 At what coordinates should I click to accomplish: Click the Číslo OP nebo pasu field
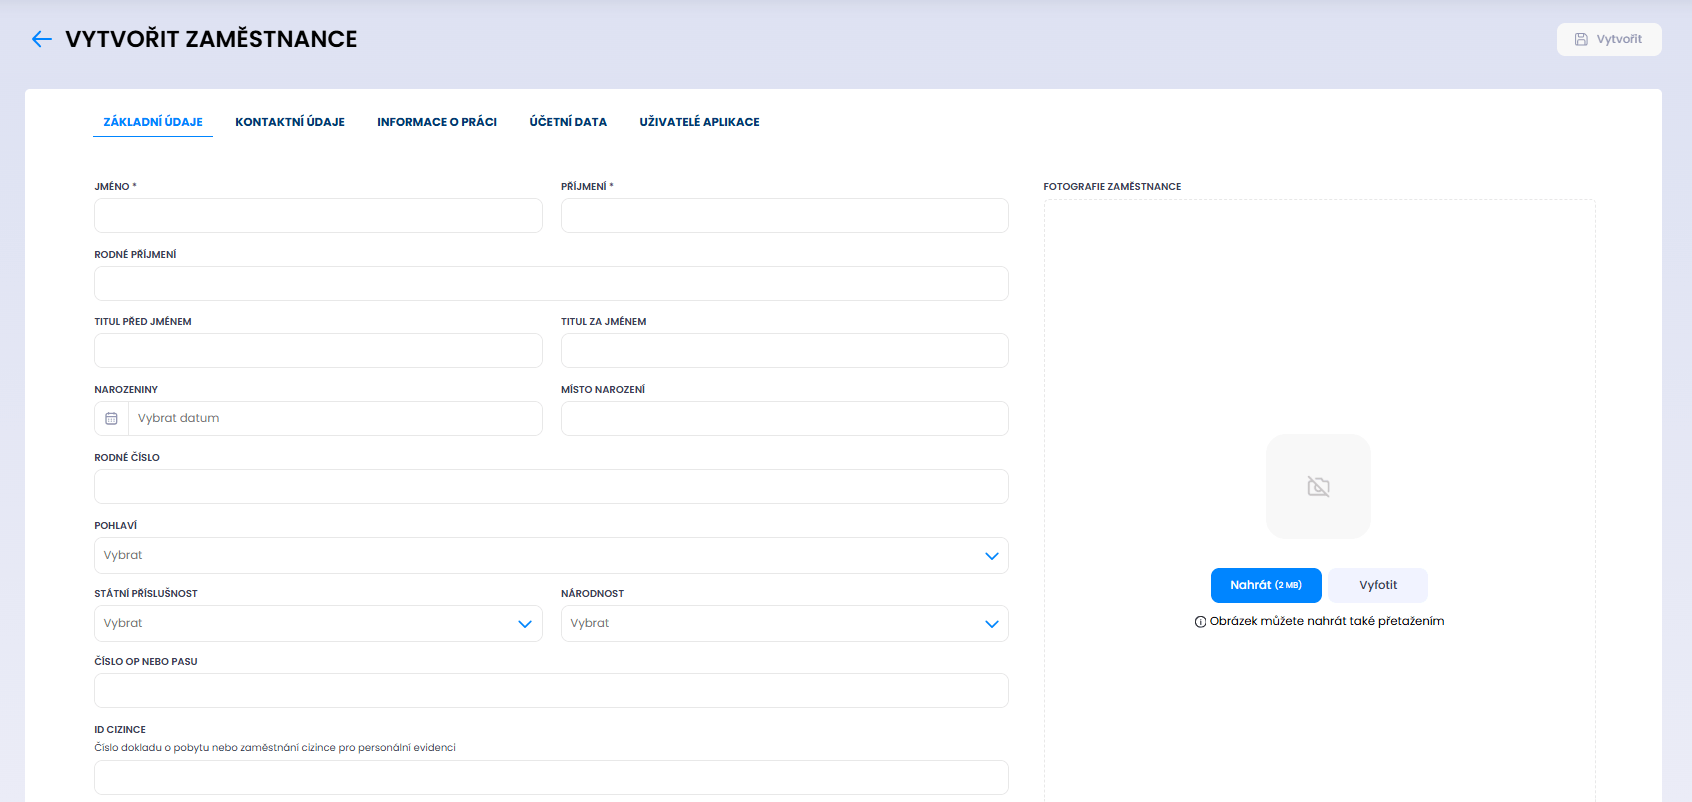(x=551, y=690)
